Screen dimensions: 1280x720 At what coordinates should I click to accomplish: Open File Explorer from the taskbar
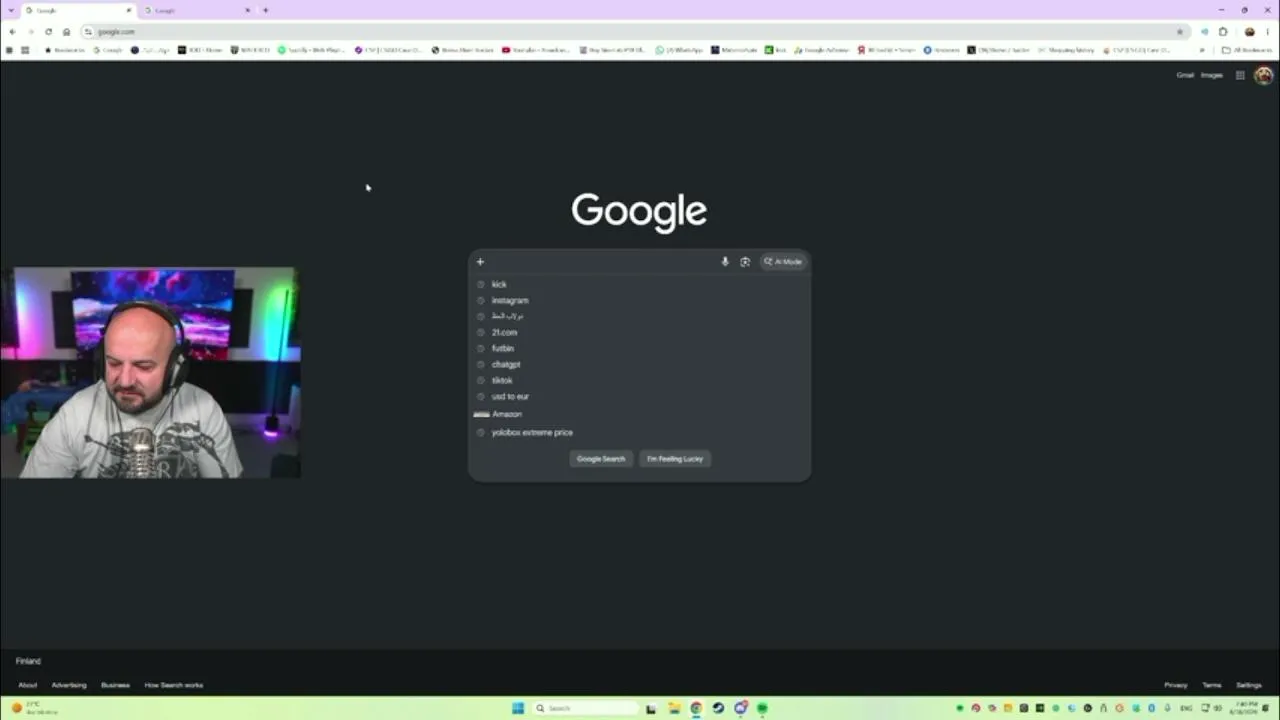coord(674,708)
